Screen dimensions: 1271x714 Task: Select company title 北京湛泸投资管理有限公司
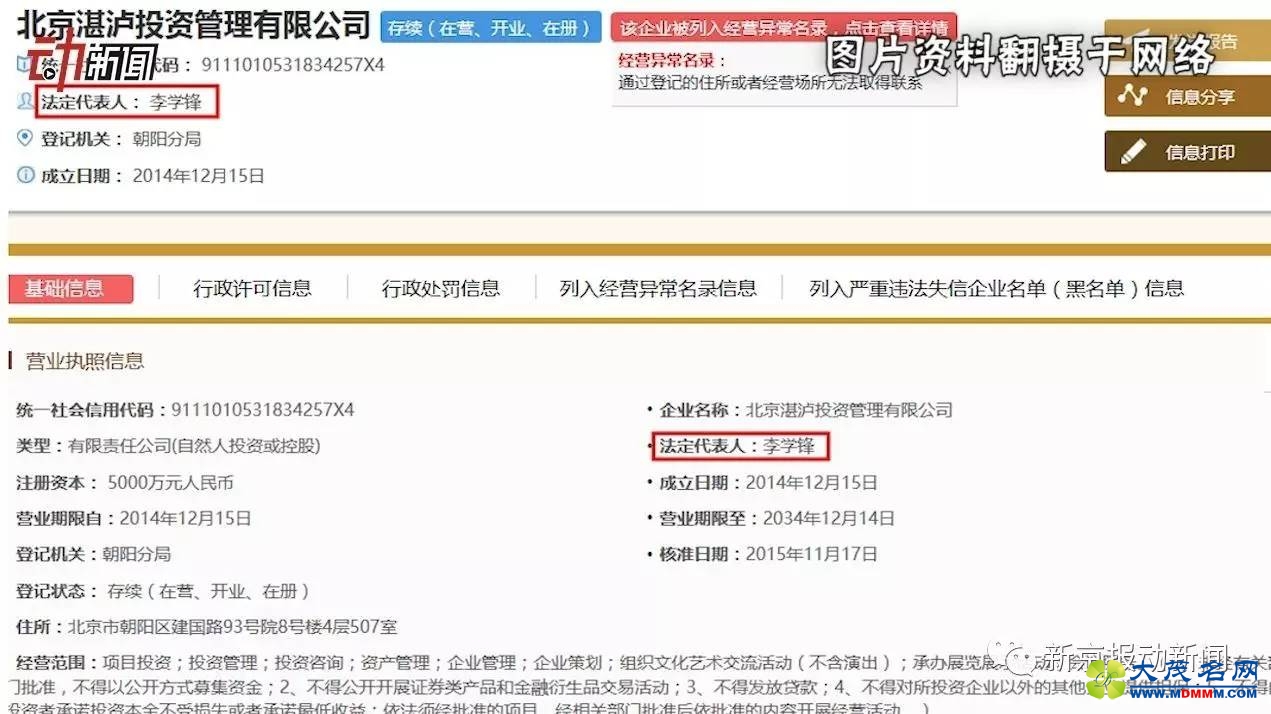[193, 25]
